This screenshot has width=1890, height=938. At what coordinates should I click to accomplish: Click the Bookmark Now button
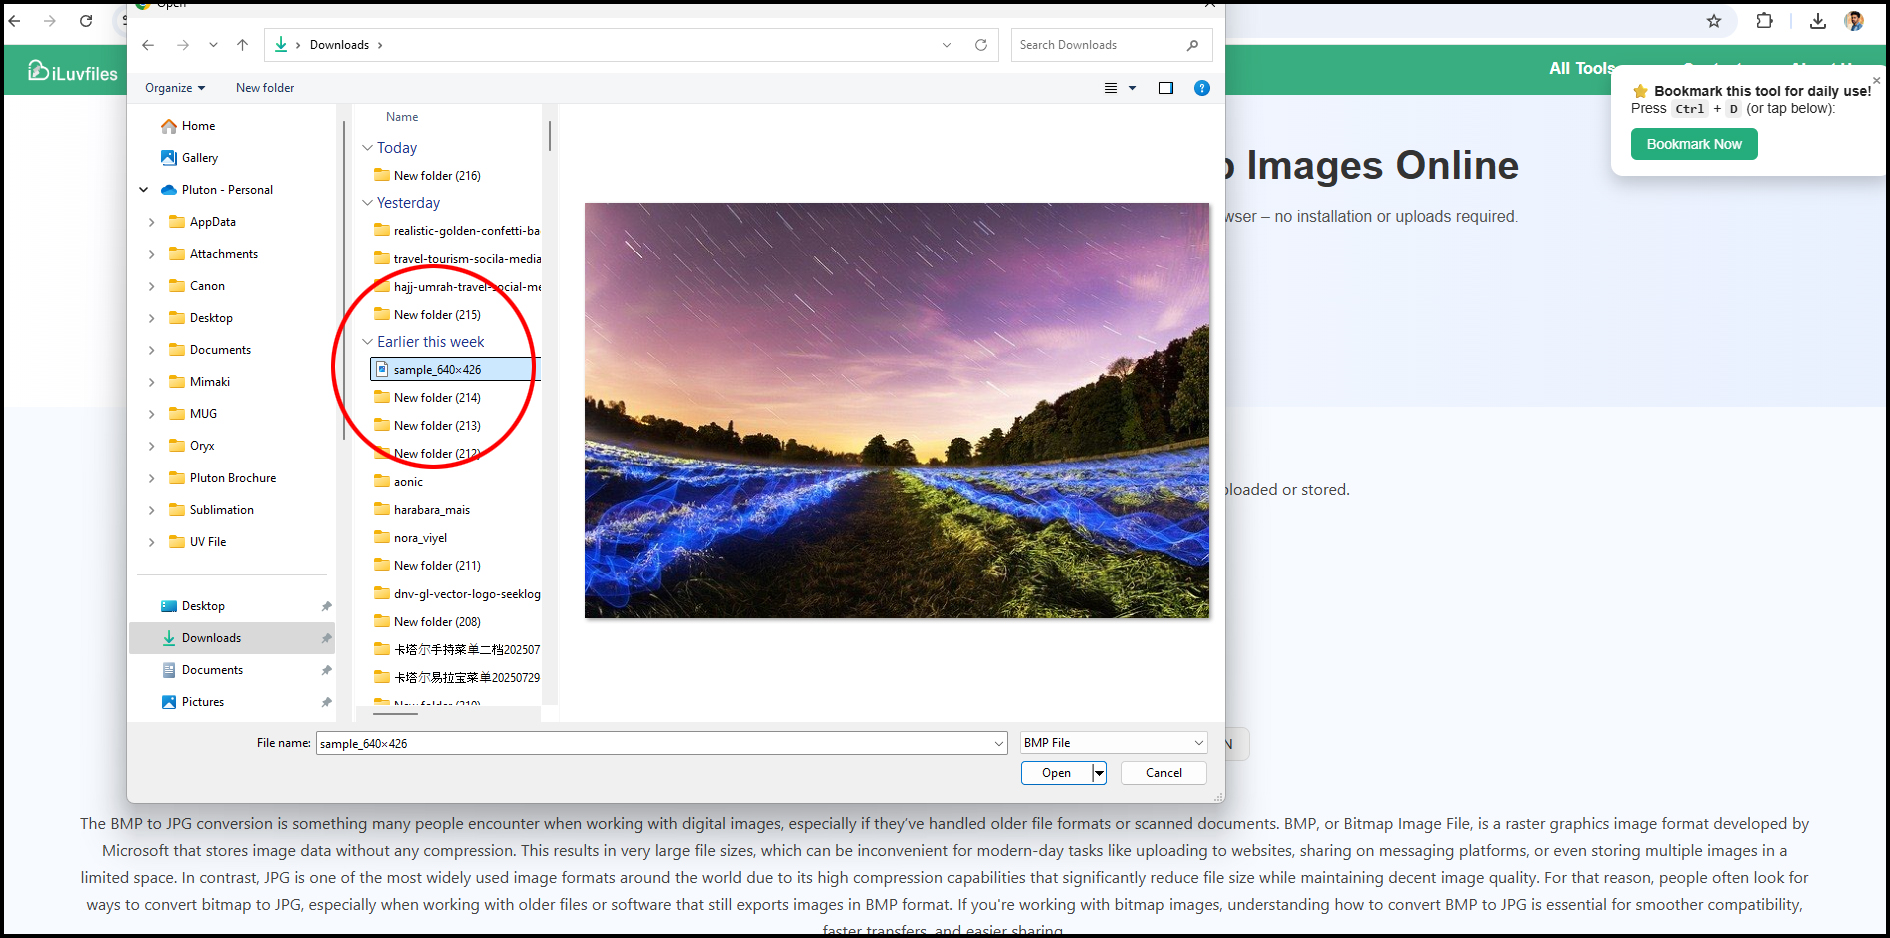tap(1693, 144)
